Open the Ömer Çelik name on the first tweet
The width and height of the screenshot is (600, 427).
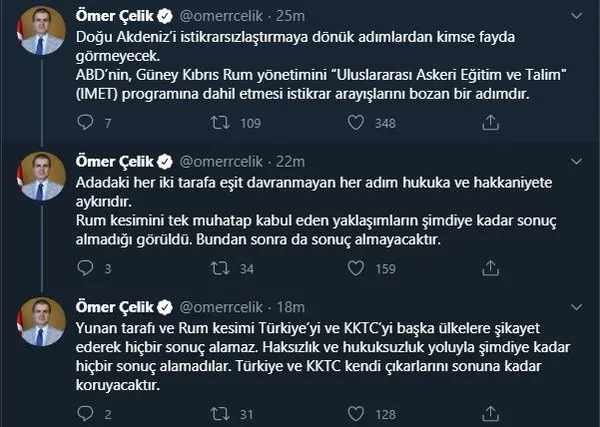click(x=112, y=17)
